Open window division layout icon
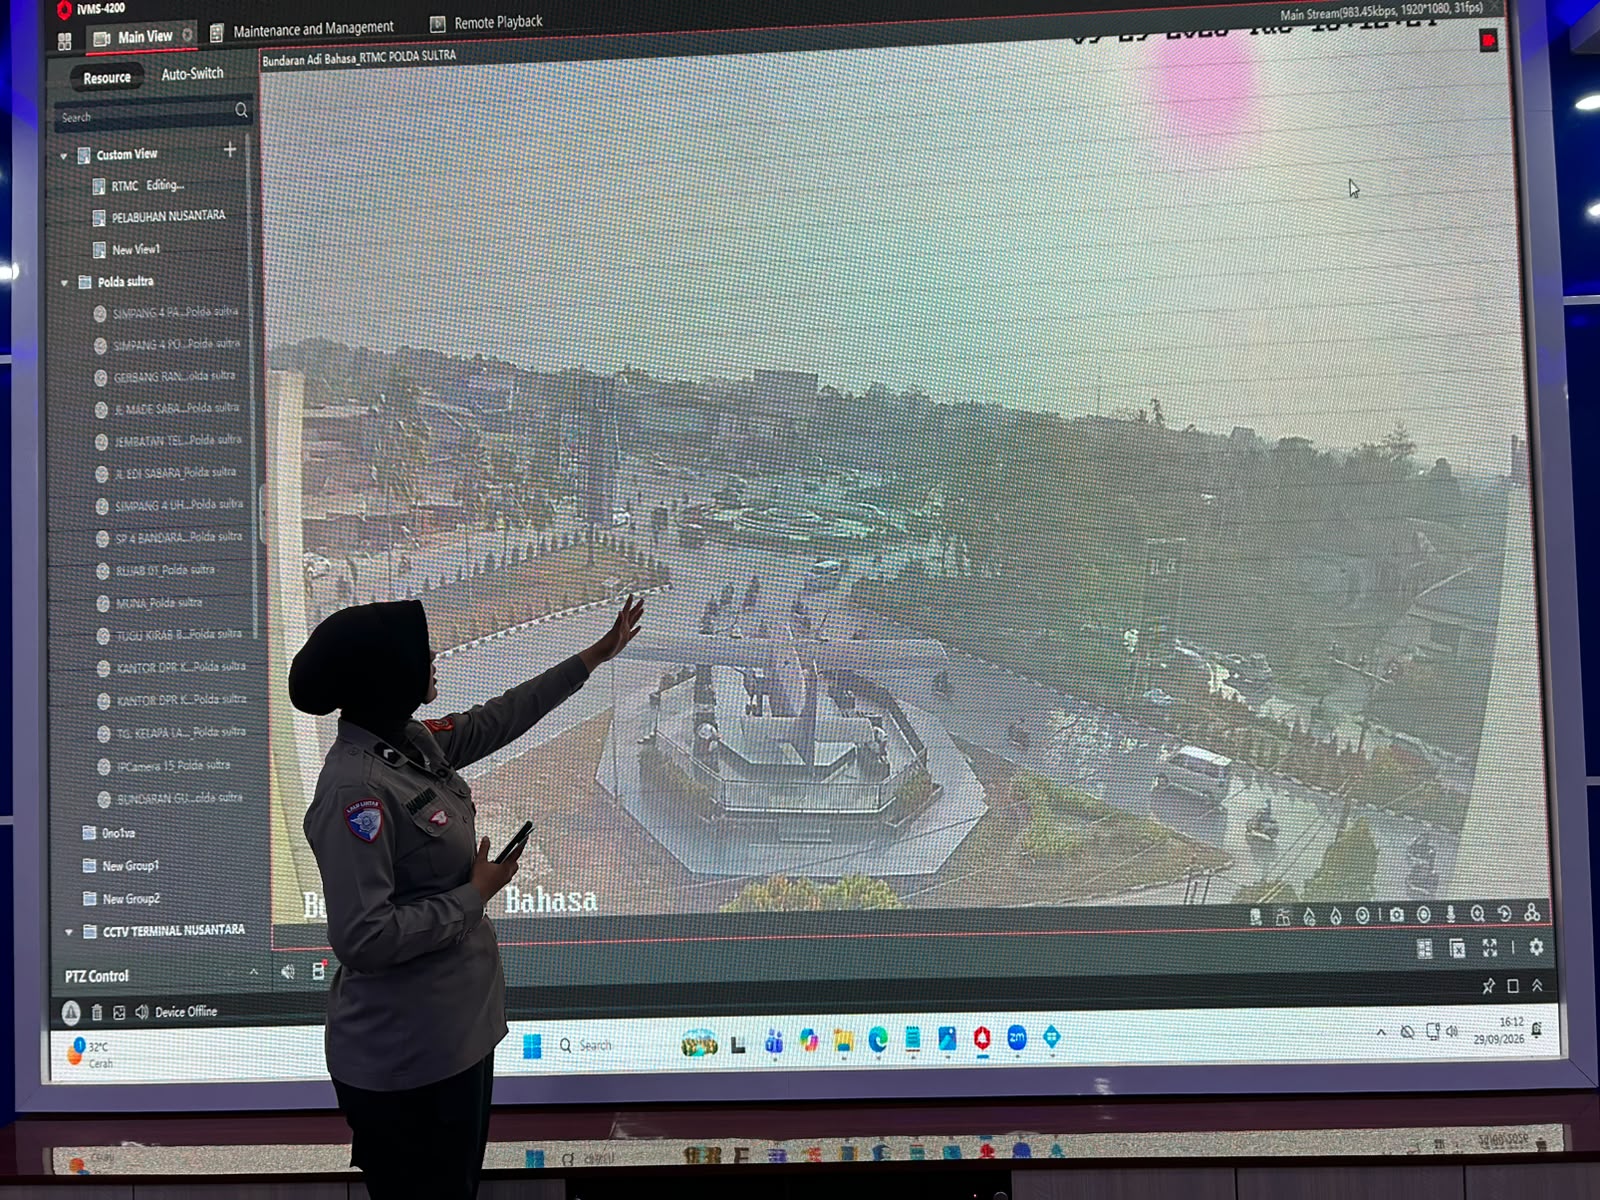Viewport: 1600px width, 1200px height. (1425, 949)
